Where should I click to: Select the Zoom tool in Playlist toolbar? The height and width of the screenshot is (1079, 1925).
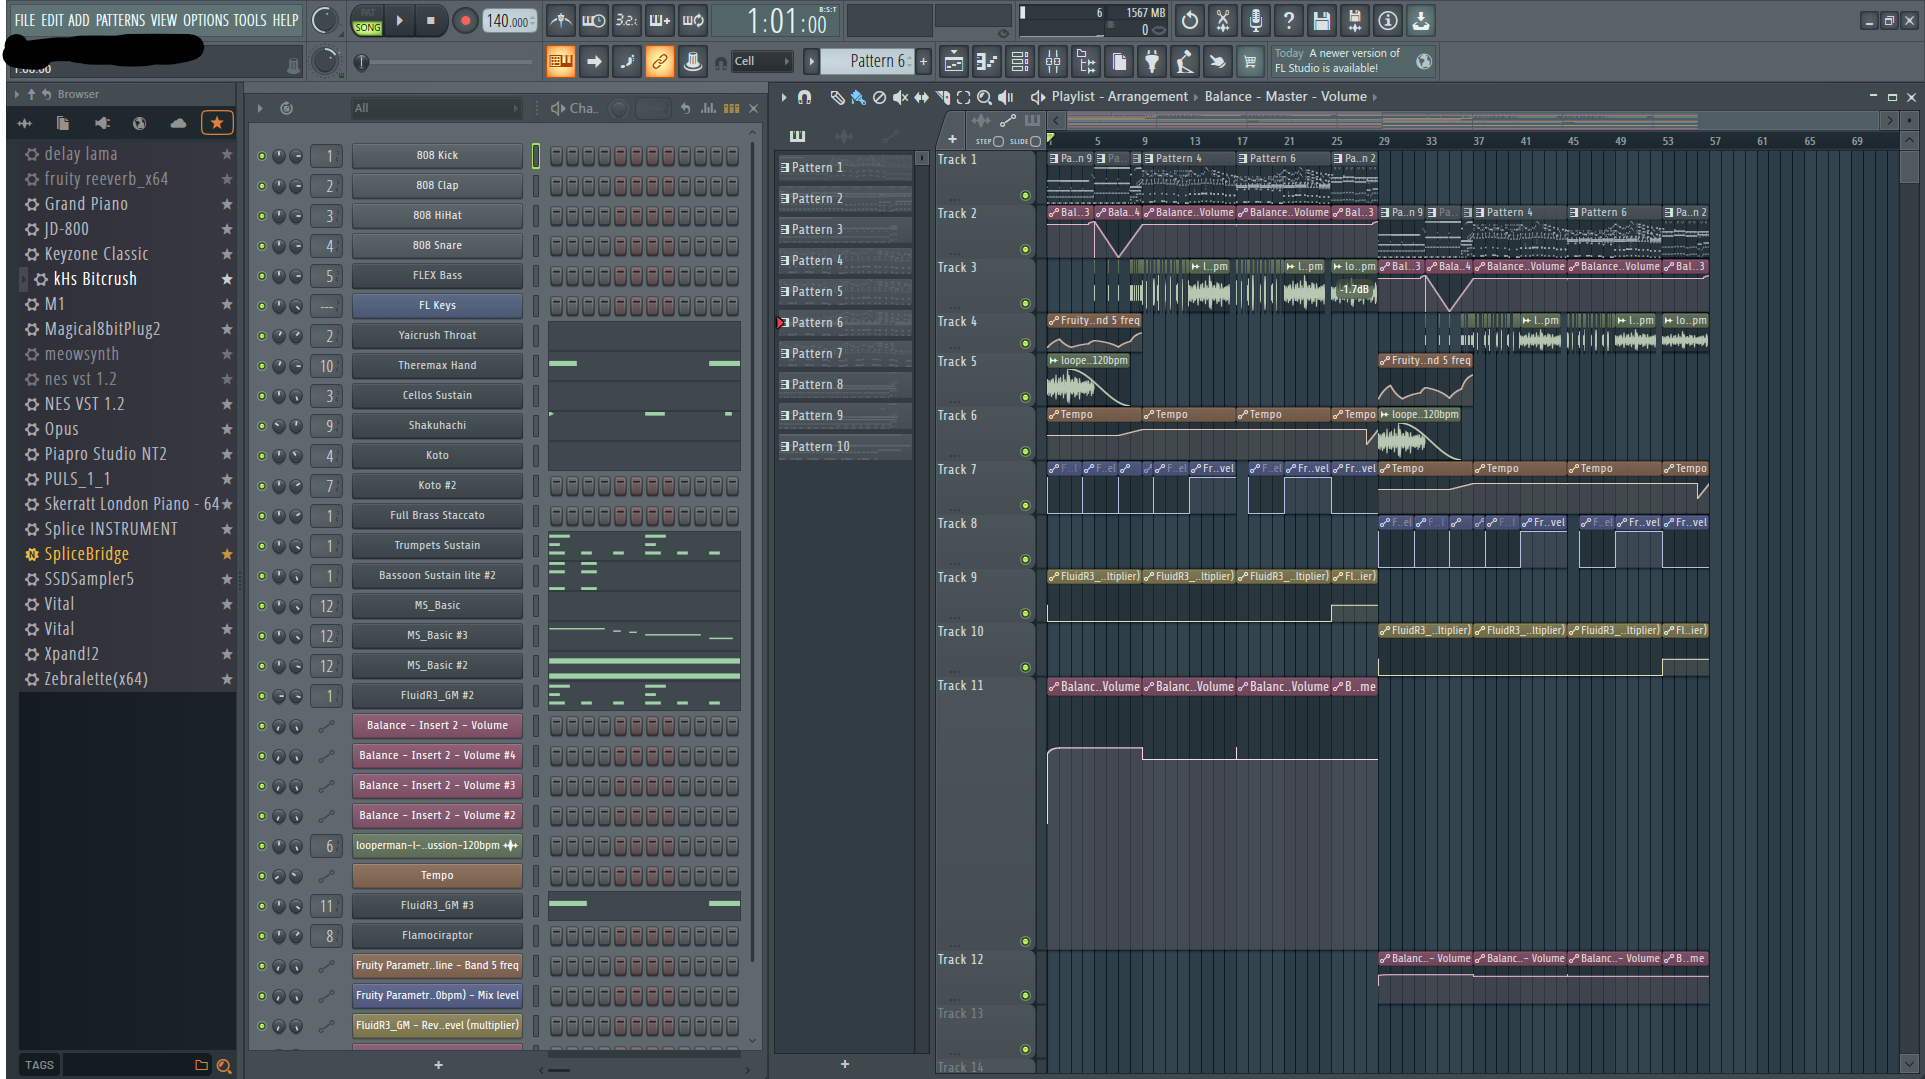(984, 97)
